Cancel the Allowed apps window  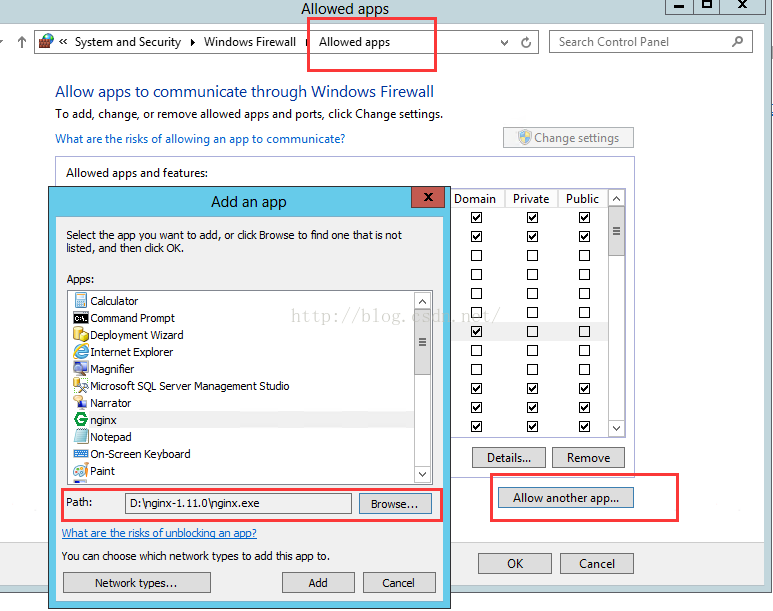click(x=597, y=563)
